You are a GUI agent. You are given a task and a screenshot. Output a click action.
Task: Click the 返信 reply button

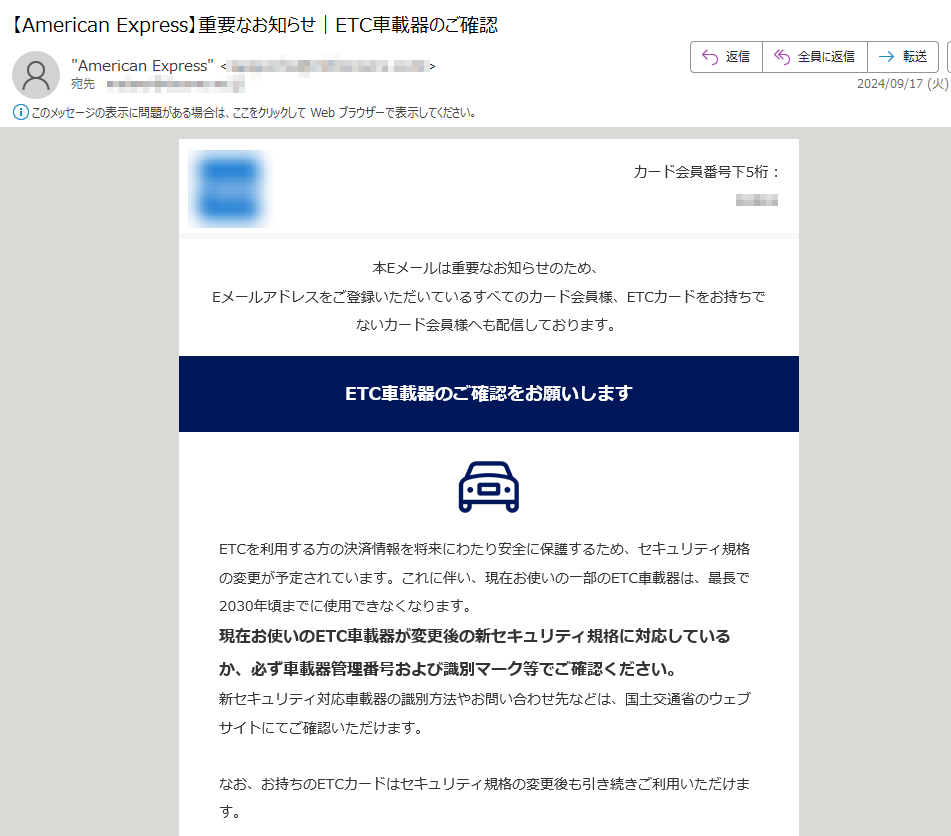pyautogui.click(x=726, y=57)
